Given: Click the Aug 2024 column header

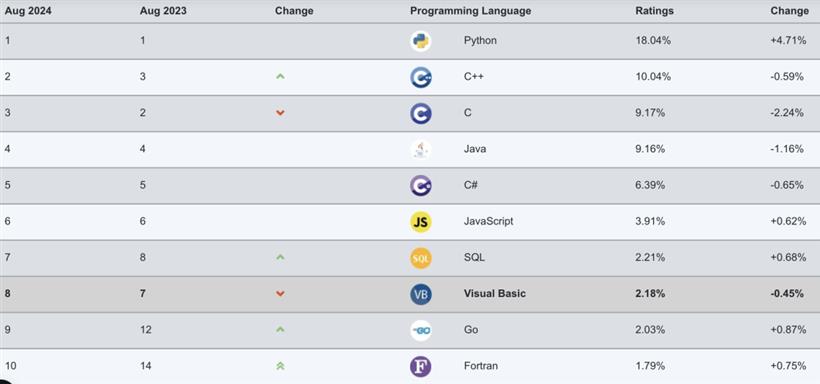Looking at the screenshot, I should click(28, 11).
